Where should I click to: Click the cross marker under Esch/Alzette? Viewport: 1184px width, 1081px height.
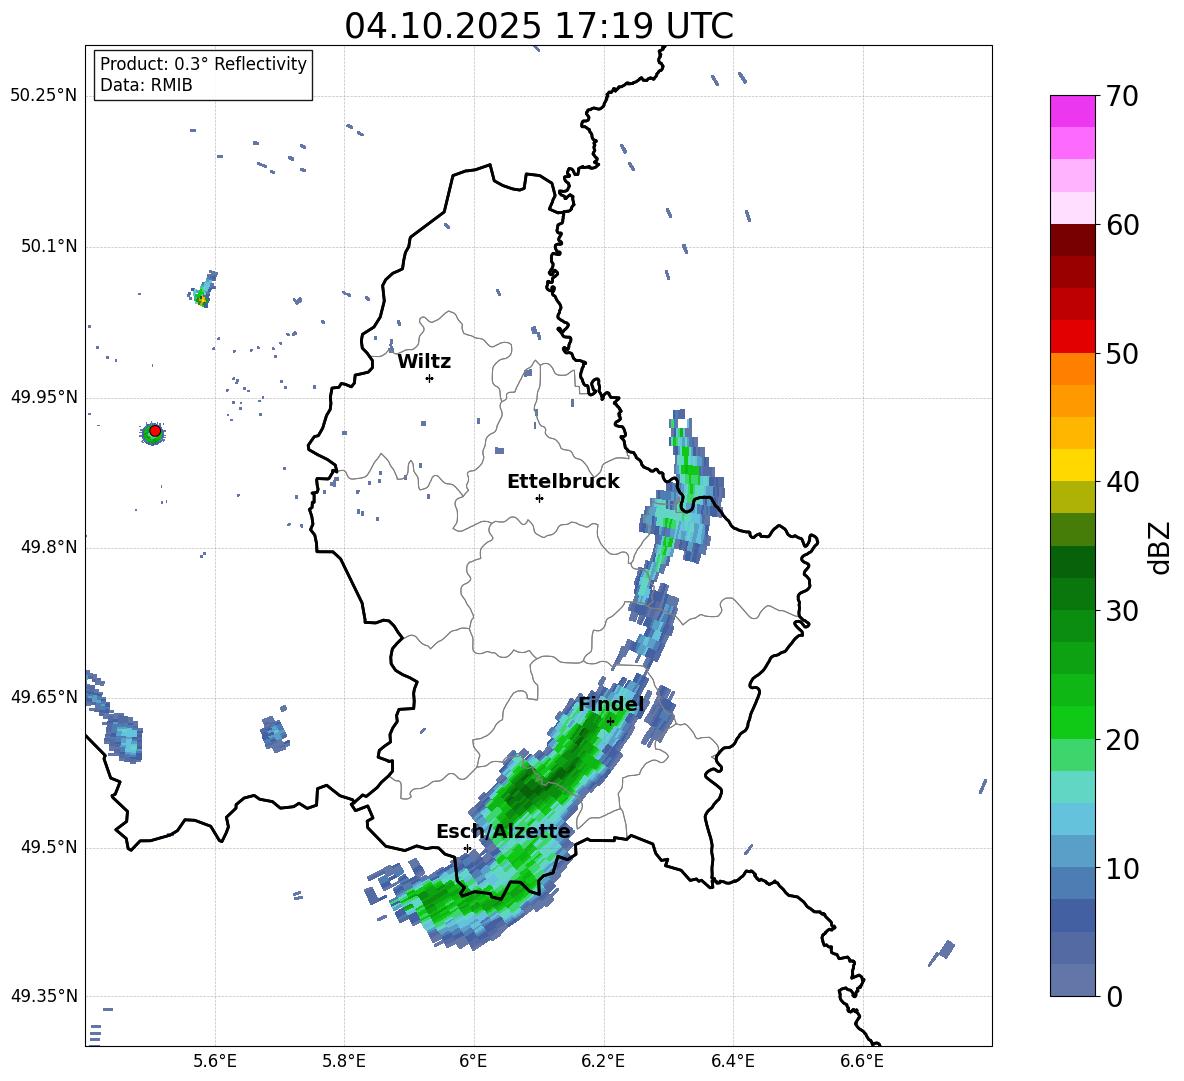click(x=467, y=848)
